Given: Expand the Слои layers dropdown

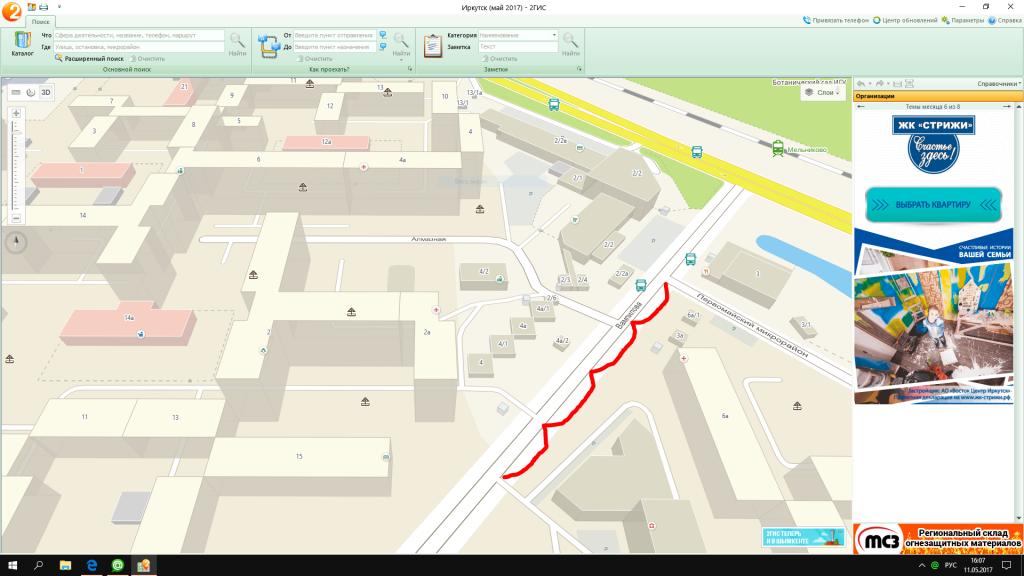Looking at the screenshot, I should (x=822, y=93).
